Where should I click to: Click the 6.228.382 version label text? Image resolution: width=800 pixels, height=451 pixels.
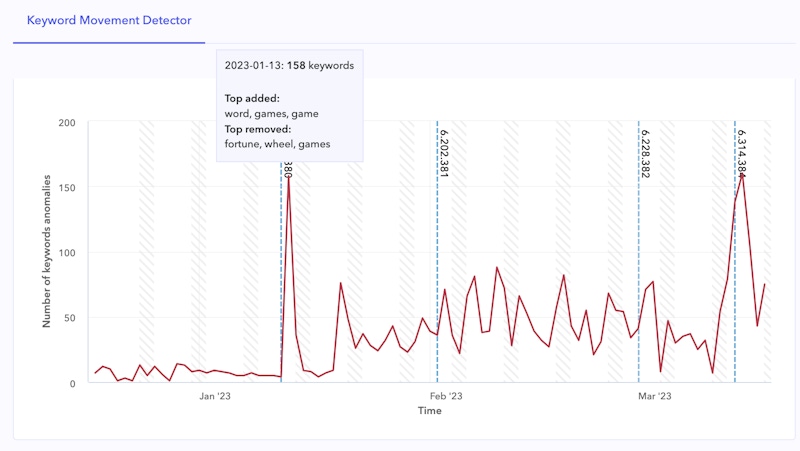[646, 153]
